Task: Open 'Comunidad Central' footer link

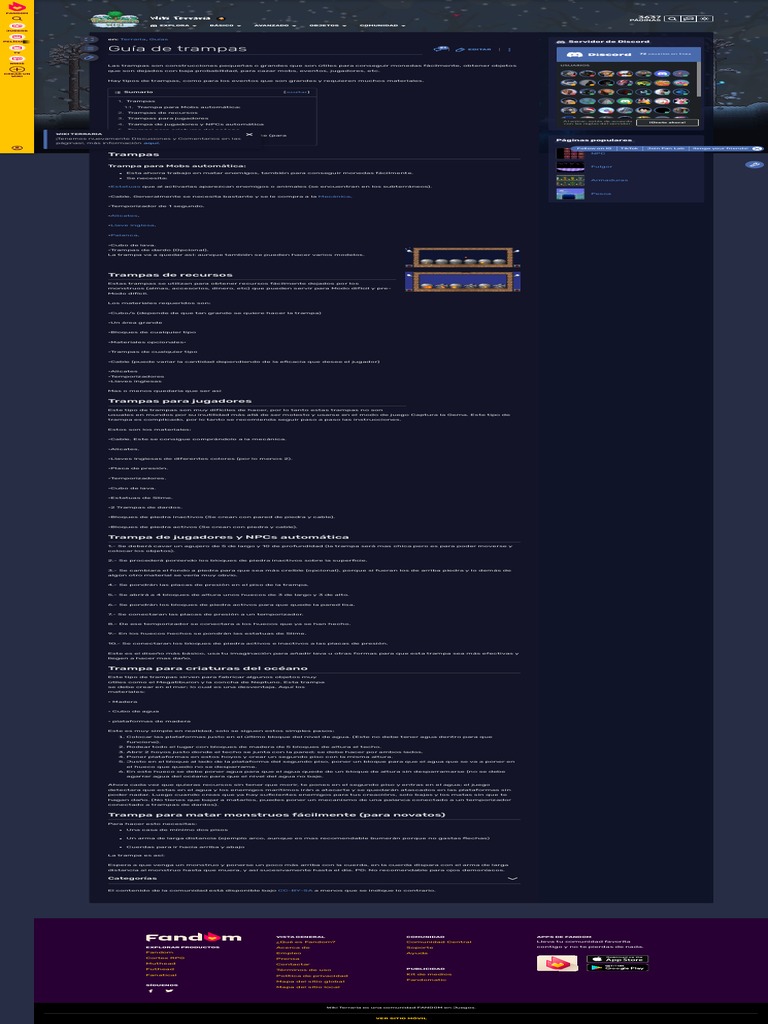Action: coord(439,942)
